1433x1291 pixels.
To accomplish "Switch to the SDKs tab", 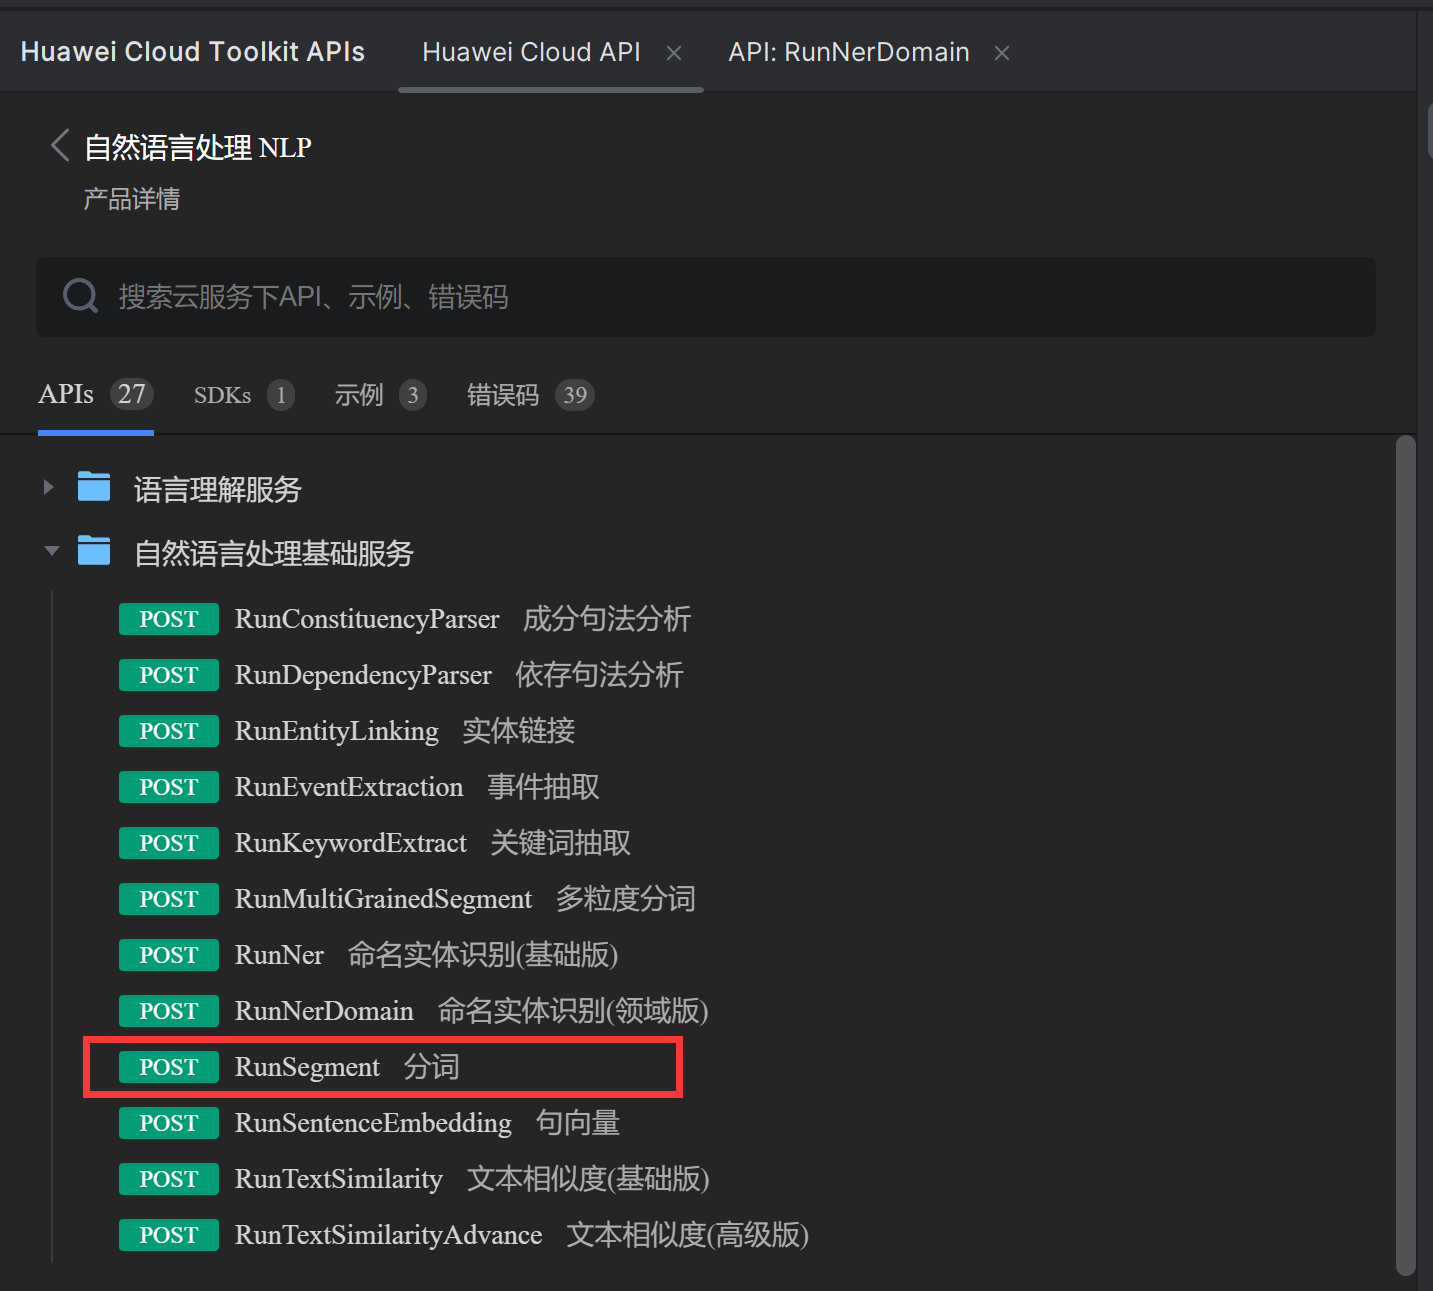I will pyautogui.click(x=244, y=395).
